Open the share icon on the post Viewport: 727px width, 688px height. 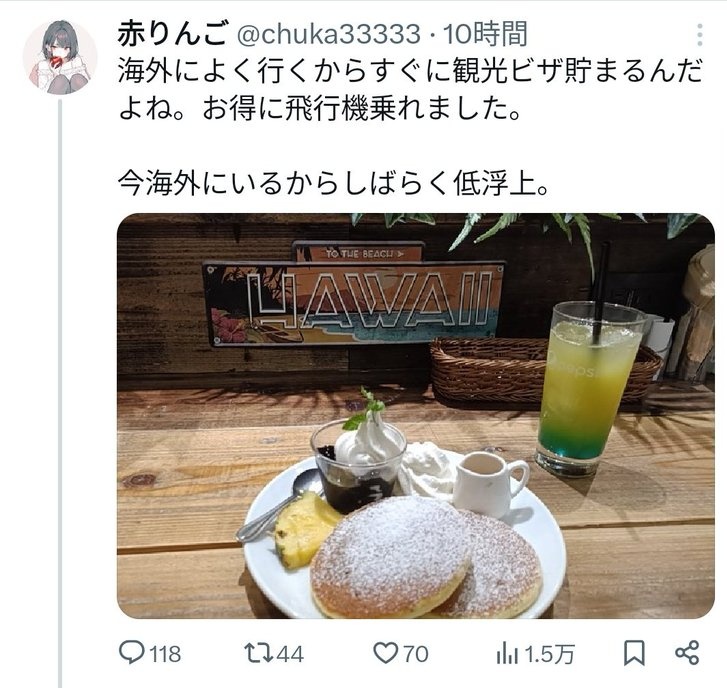pyautogui.click(x=687, y=653)
